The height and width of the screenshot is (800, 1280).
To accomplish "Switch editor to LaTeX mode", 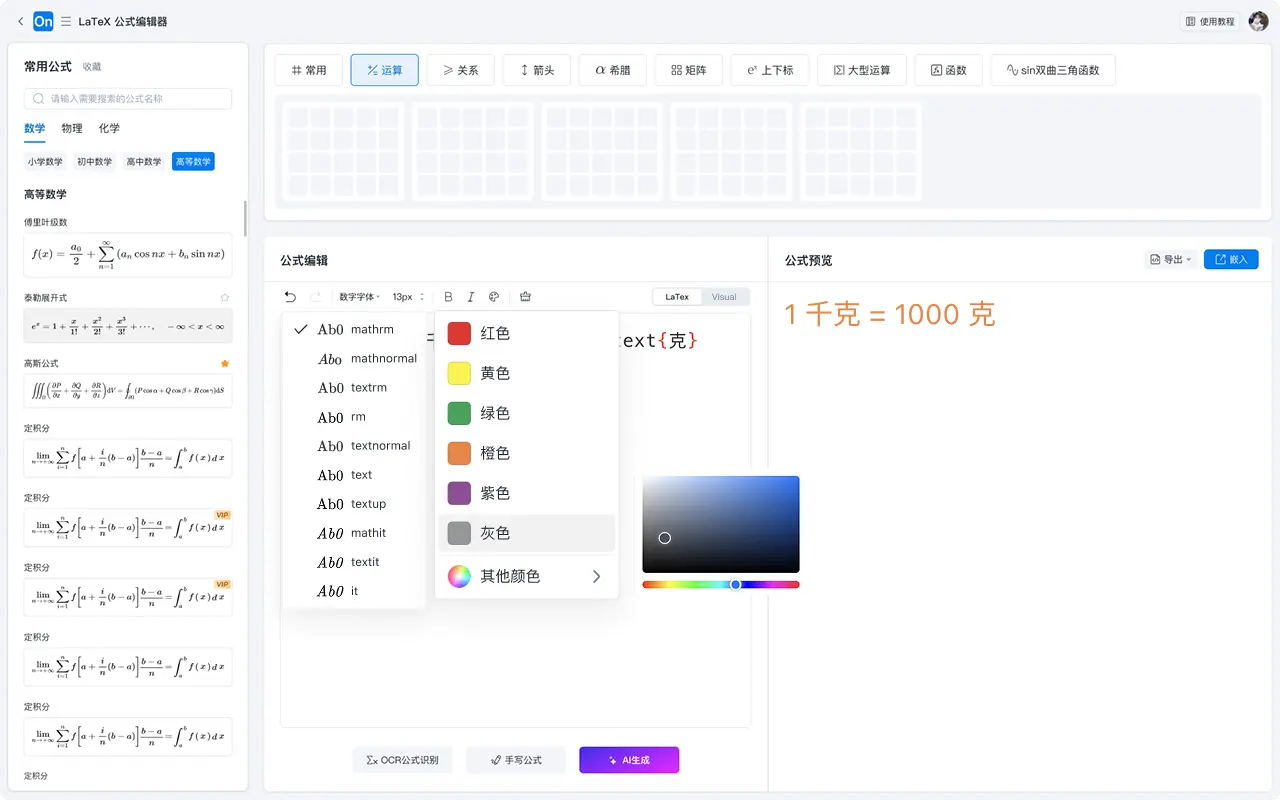I will pyautogui.click(x=677, y=297).
